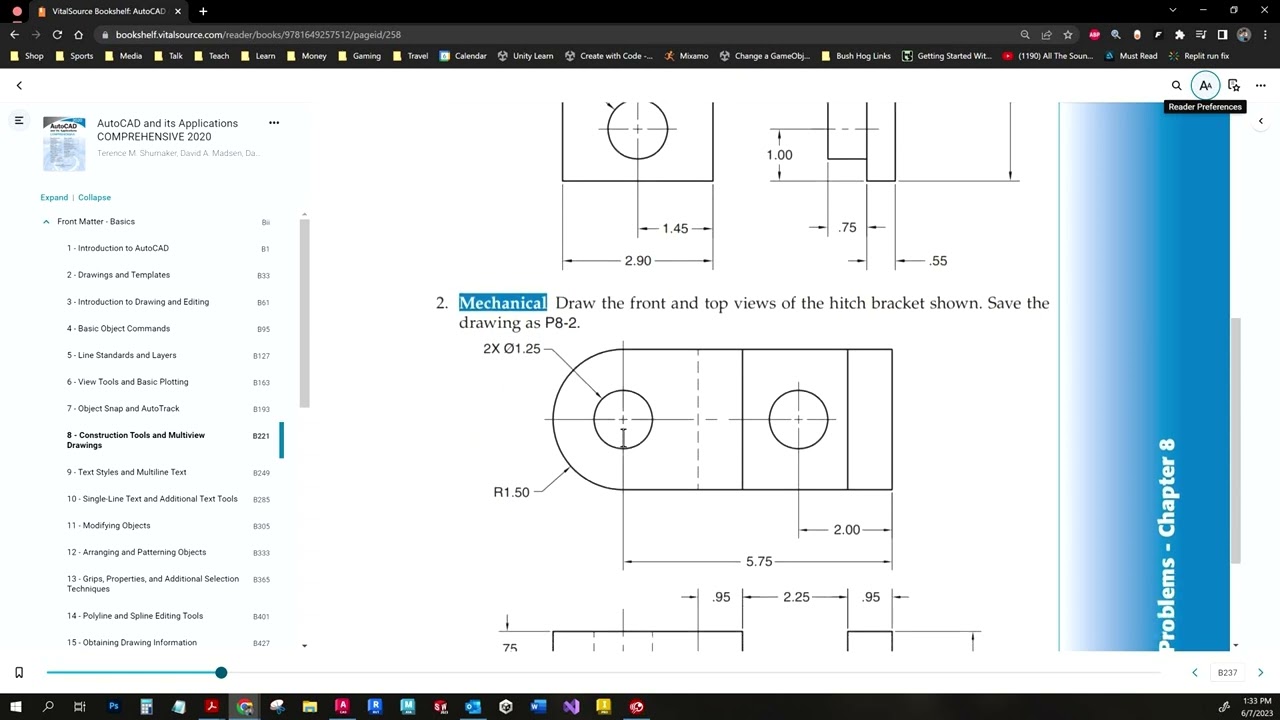Open the Learn bookmarks folder
This screenshot has height=720, width=1280.
click(257, 56)
